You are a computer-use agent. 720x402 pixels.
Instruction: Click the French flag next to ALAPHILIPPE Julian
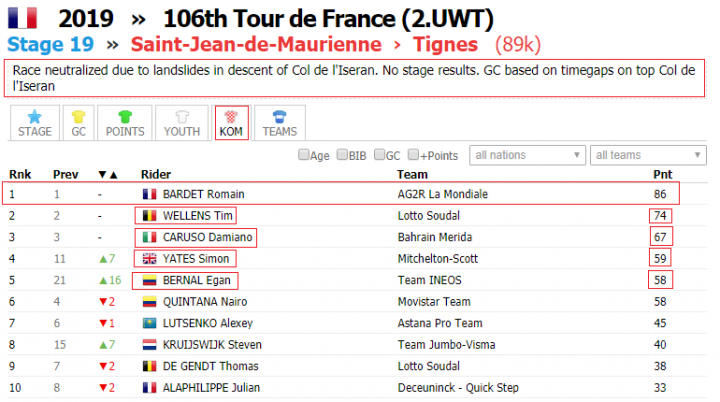pos(149,388)
